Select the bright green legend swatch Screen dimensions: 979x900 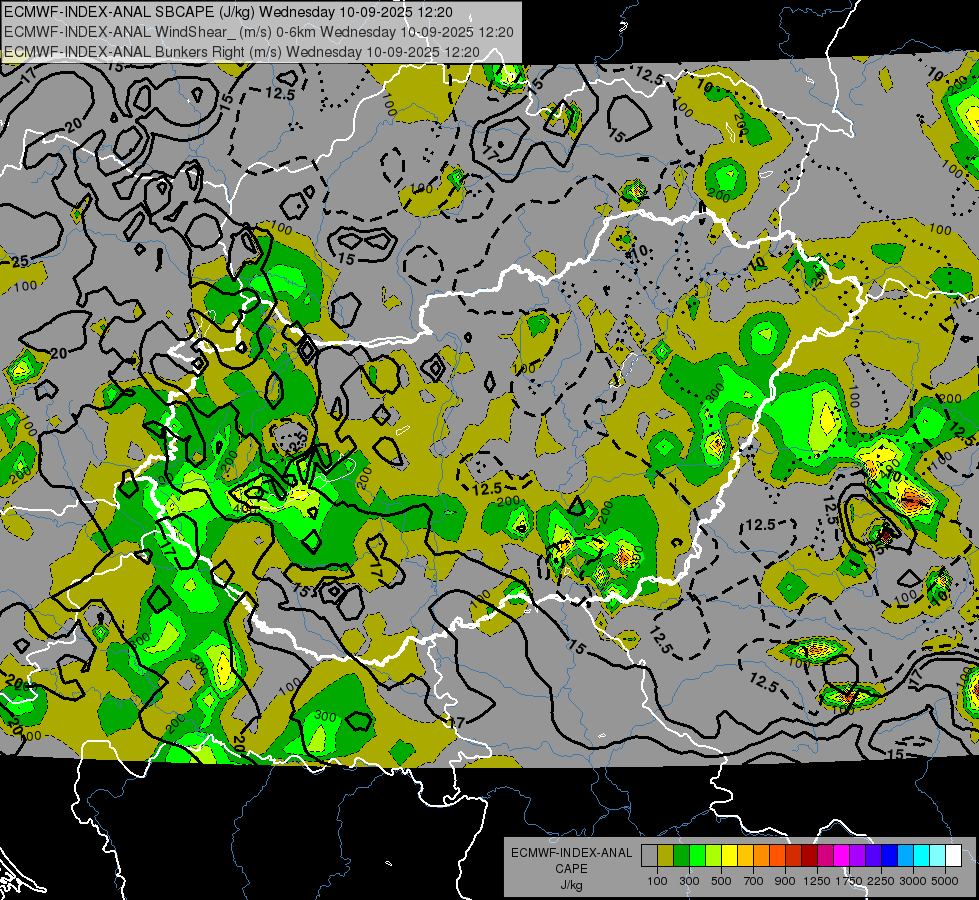click(x=697, y=856)
